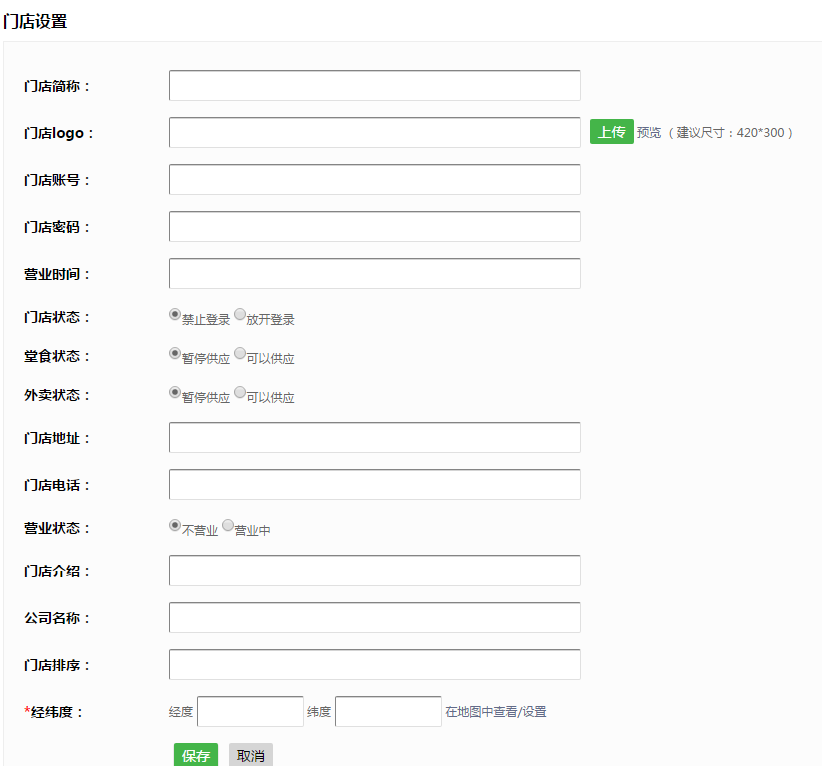Select 禁止登录 radio for 门店状态
822x766 pixels.
point(175,314)
